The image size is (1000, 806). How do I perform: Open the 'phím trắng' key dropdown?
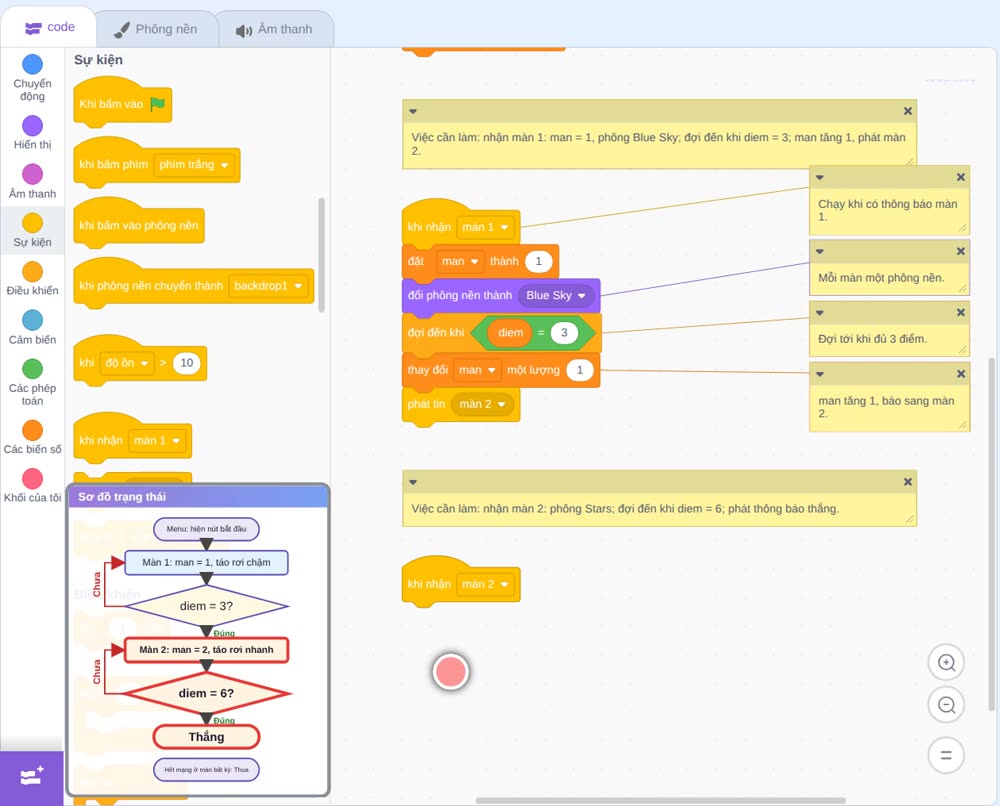point(224,165)
